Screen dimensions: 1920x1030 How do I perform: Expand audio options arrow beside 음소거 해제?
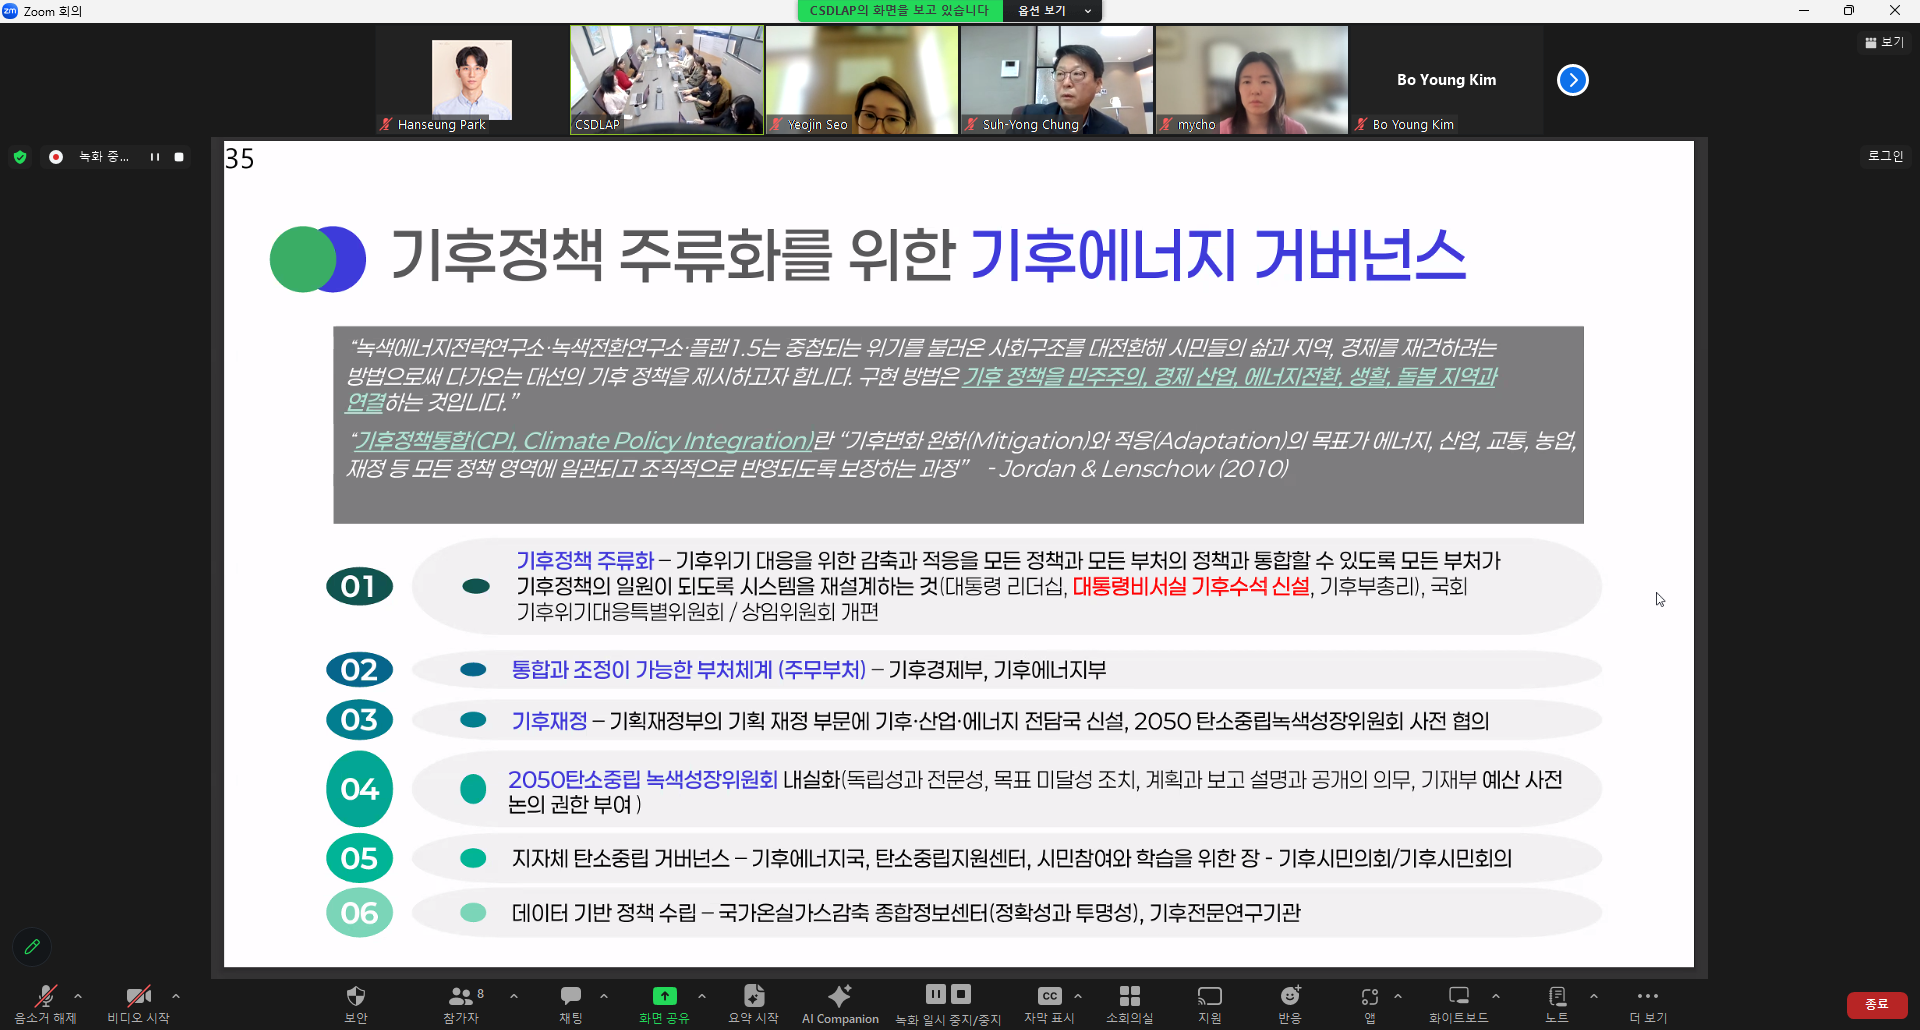[x=78, y=996]
